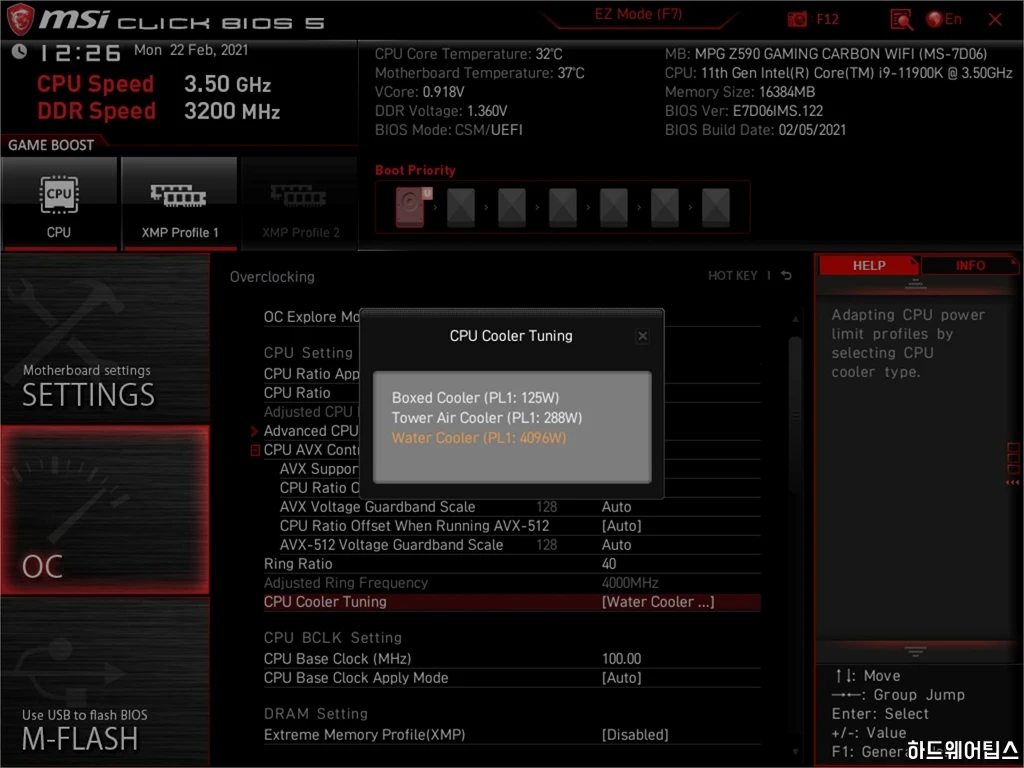Edit AVX-512 Voltage Guardband Scale Auto value

pyautogui.click(x=616, y=545)
